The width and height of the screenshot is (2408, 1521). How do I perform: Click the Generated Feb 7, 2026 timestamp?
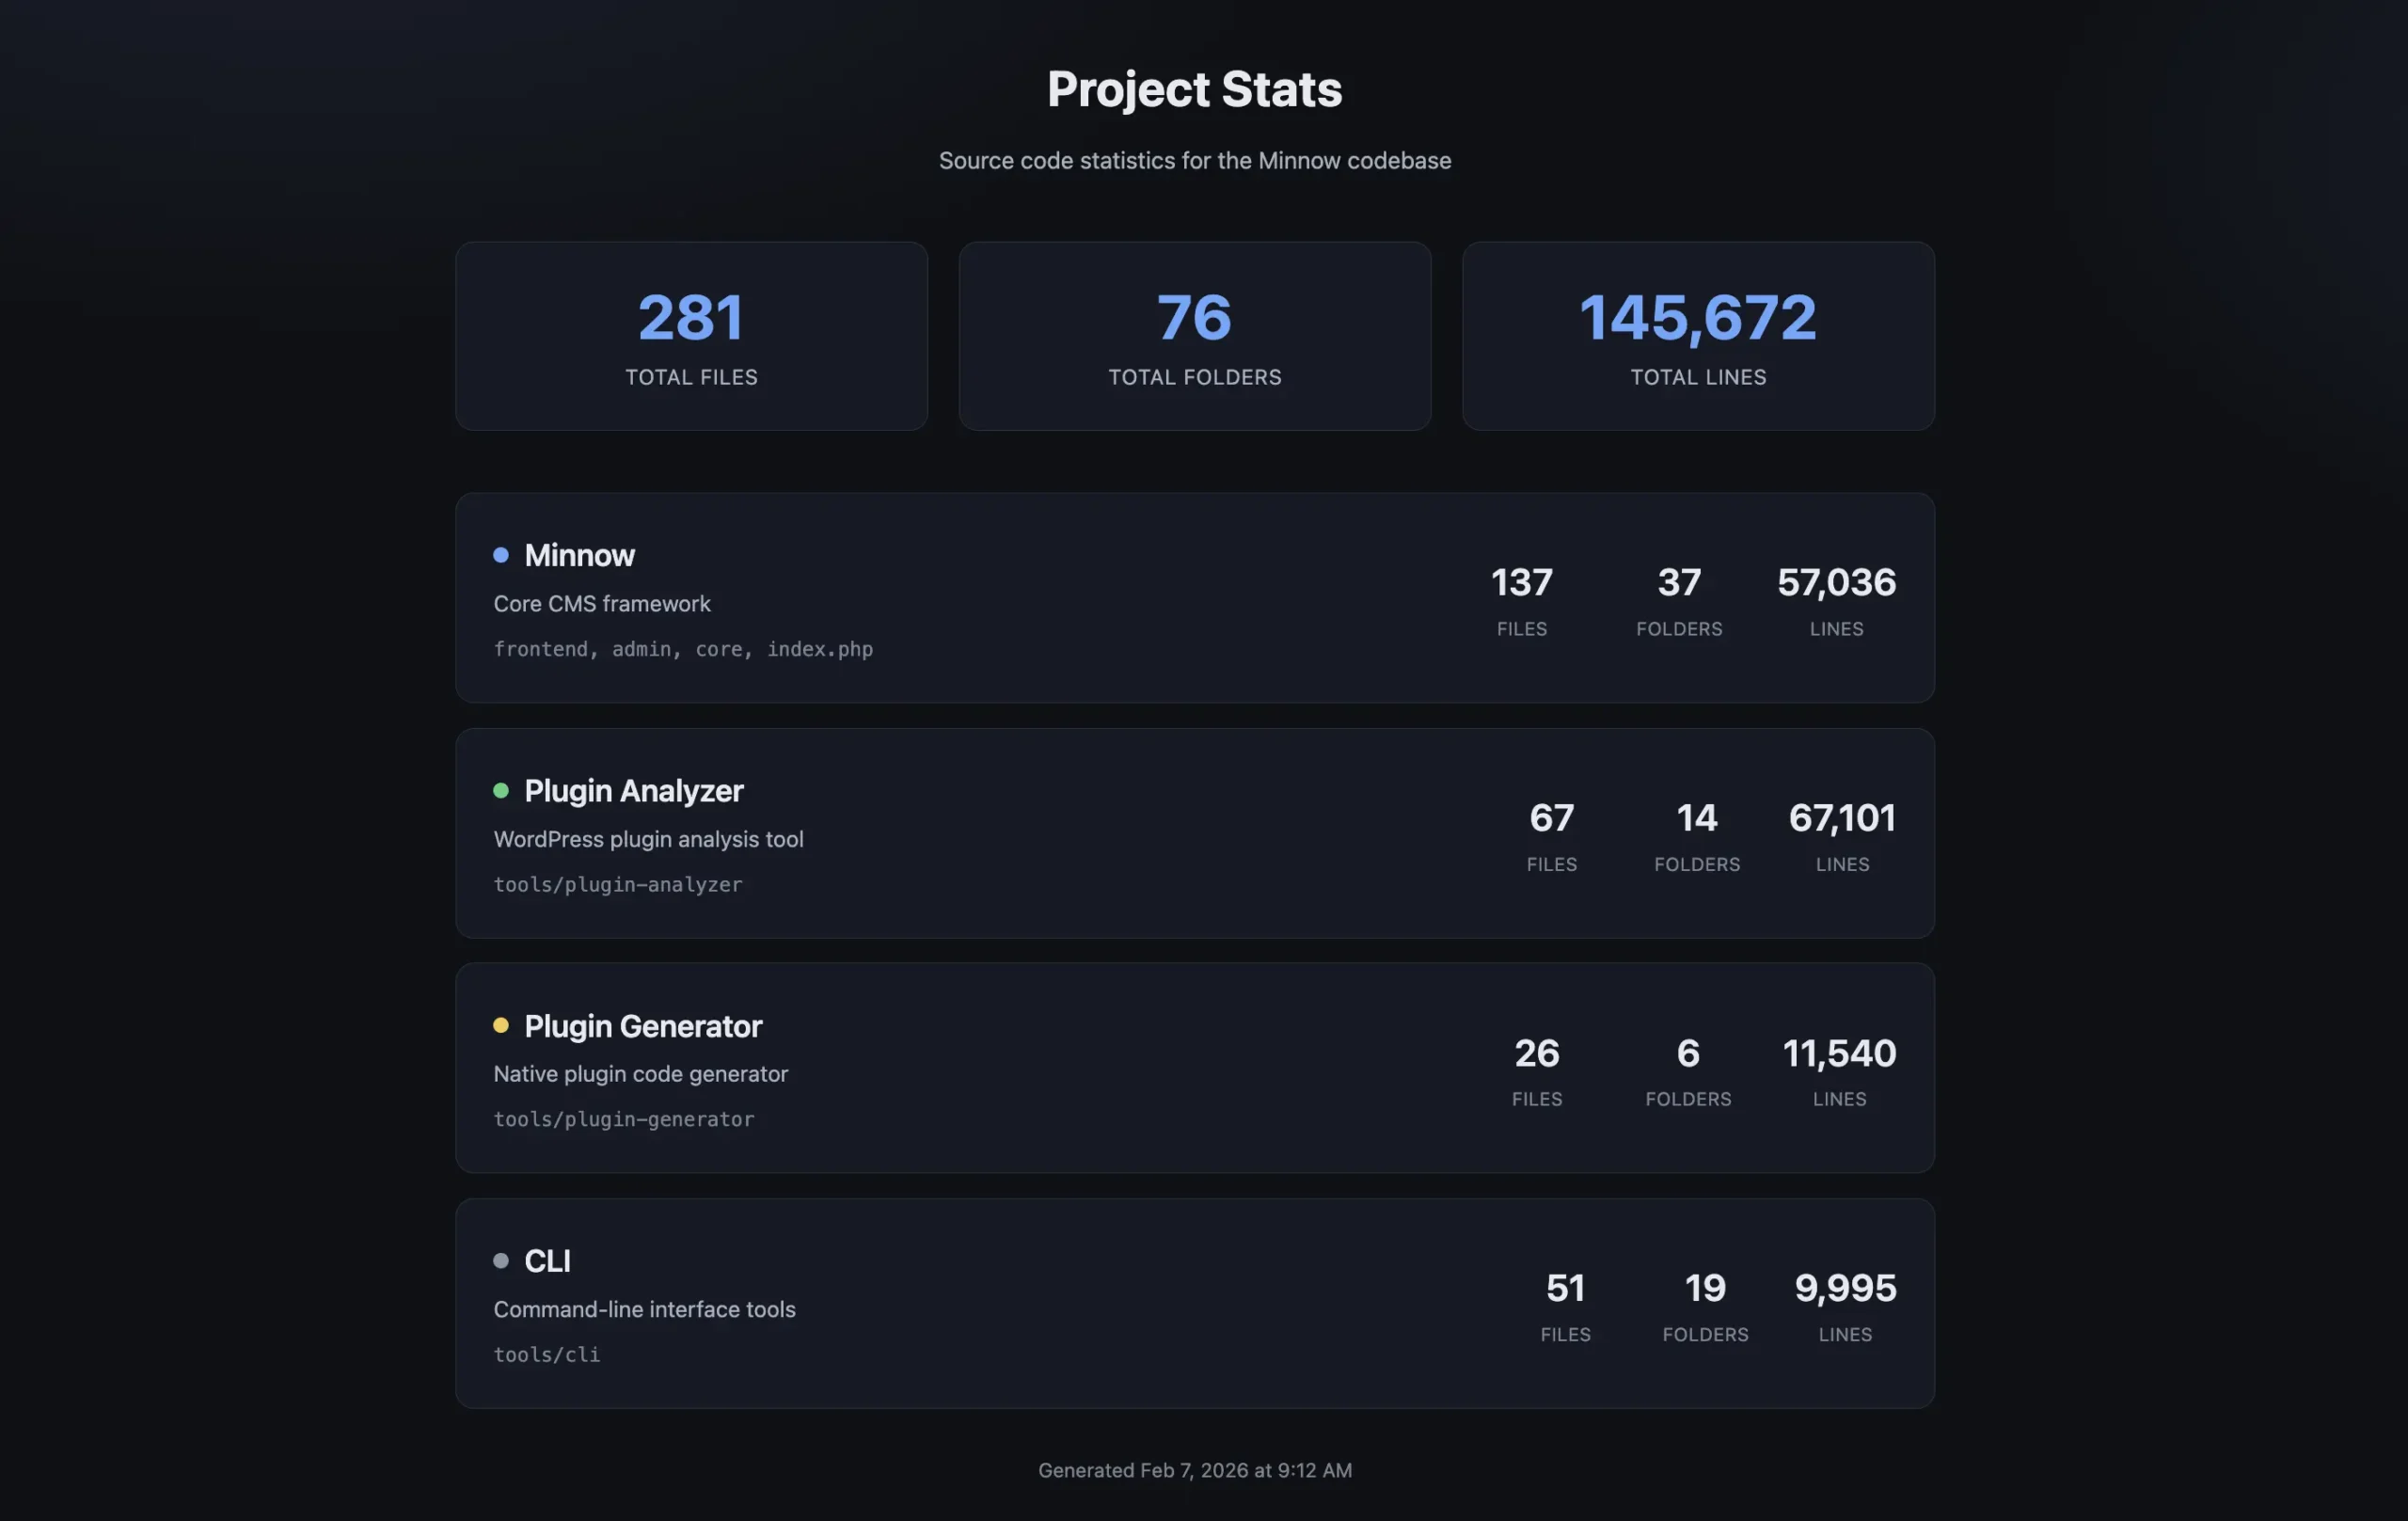[x=1194, y=1470]
